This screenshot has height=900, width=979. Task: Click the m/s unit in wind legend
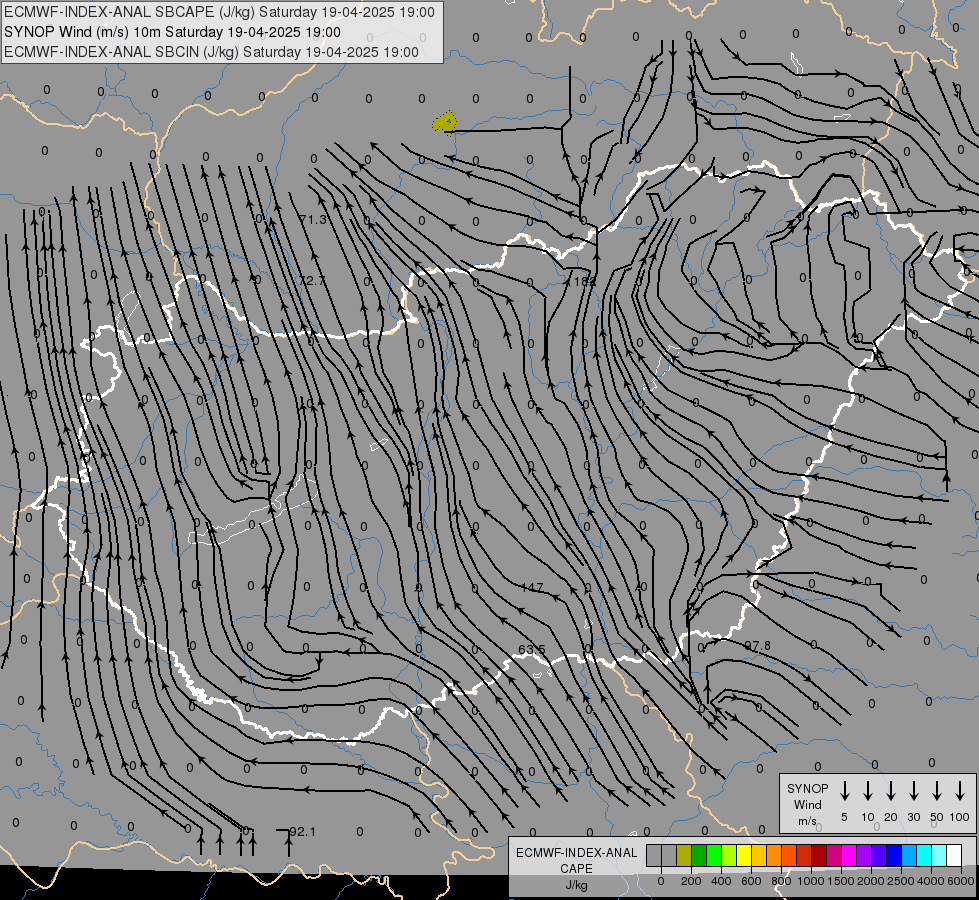coord(807,821)
